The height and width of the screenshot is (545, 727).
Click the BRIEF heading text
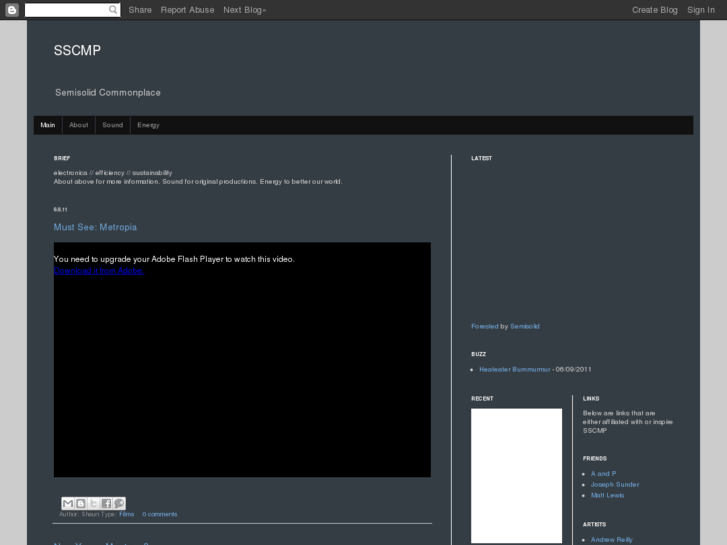(62, 158)
